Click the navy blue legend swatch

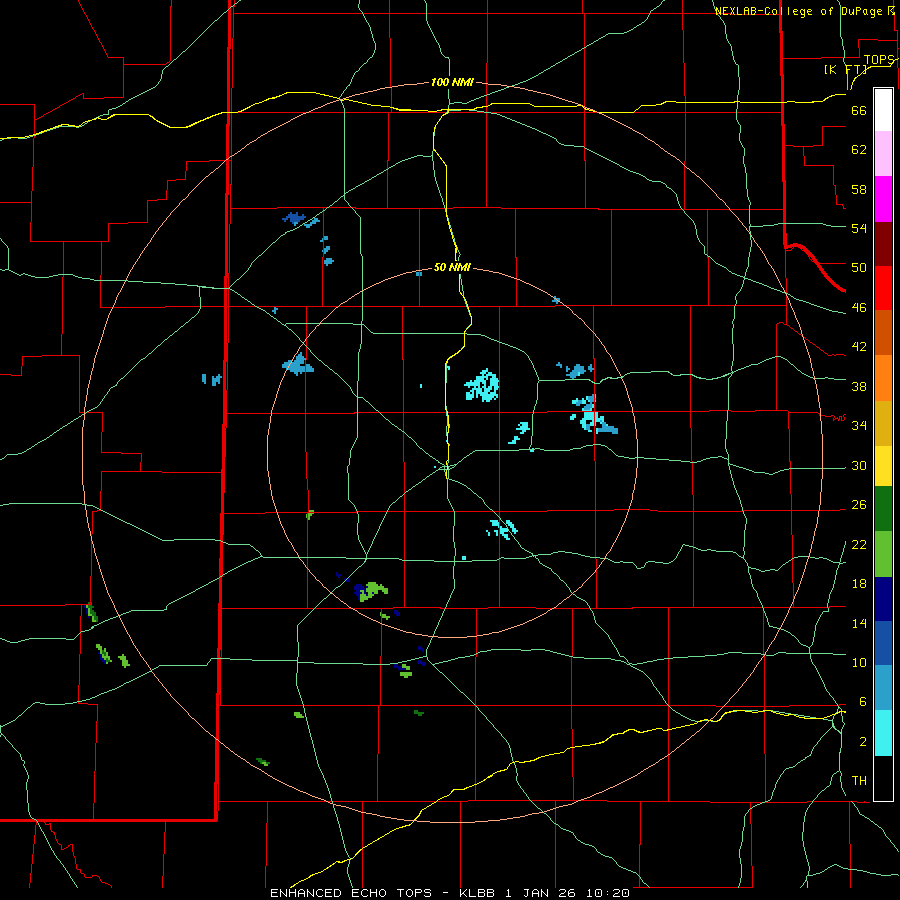click(883, 599)
